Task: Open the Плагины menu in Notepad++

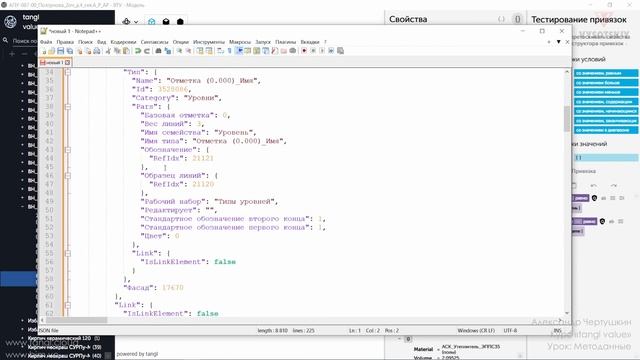Action: coord(285,42)
